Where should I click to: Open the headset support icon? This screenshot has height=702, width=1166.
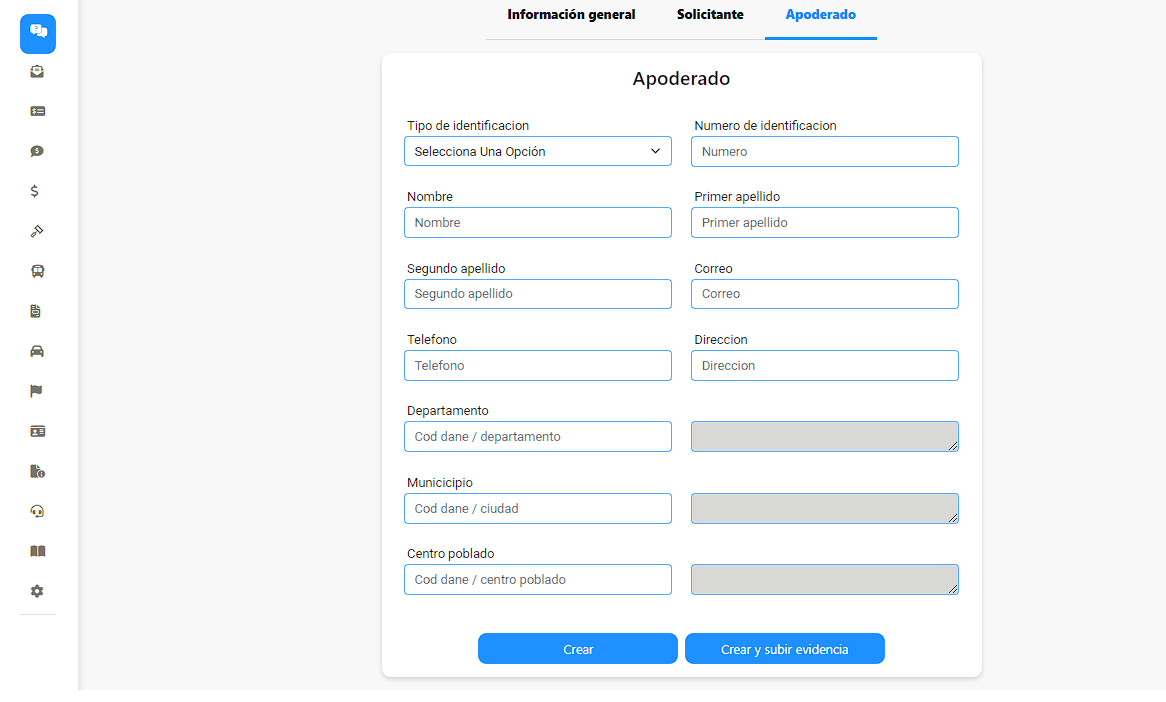[x=37, y=512]
